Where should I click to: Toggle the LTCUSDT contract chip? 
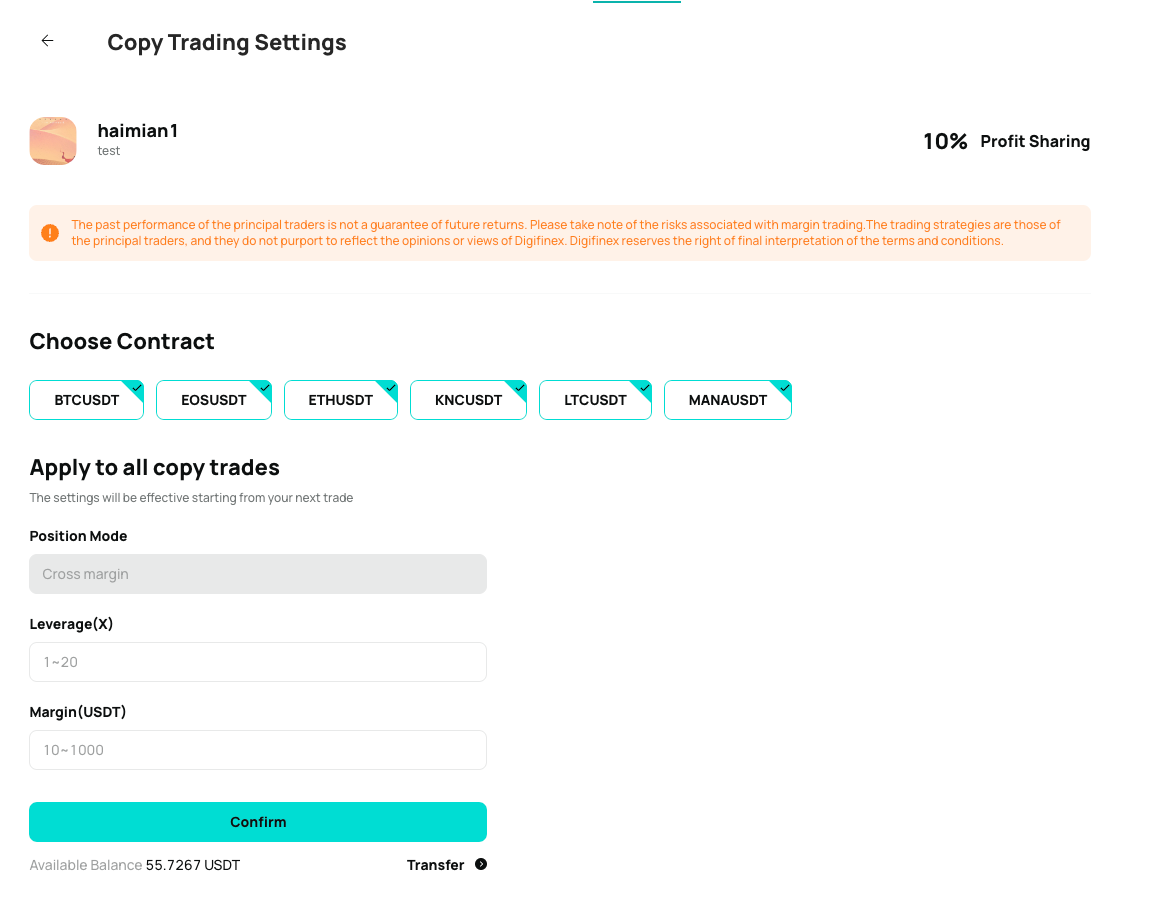[595, 400]
